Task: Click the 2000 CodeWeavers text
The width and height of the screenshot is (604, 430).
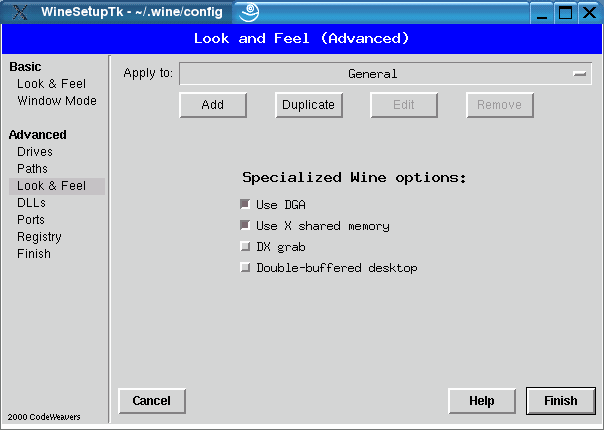Action: [44, 417]
